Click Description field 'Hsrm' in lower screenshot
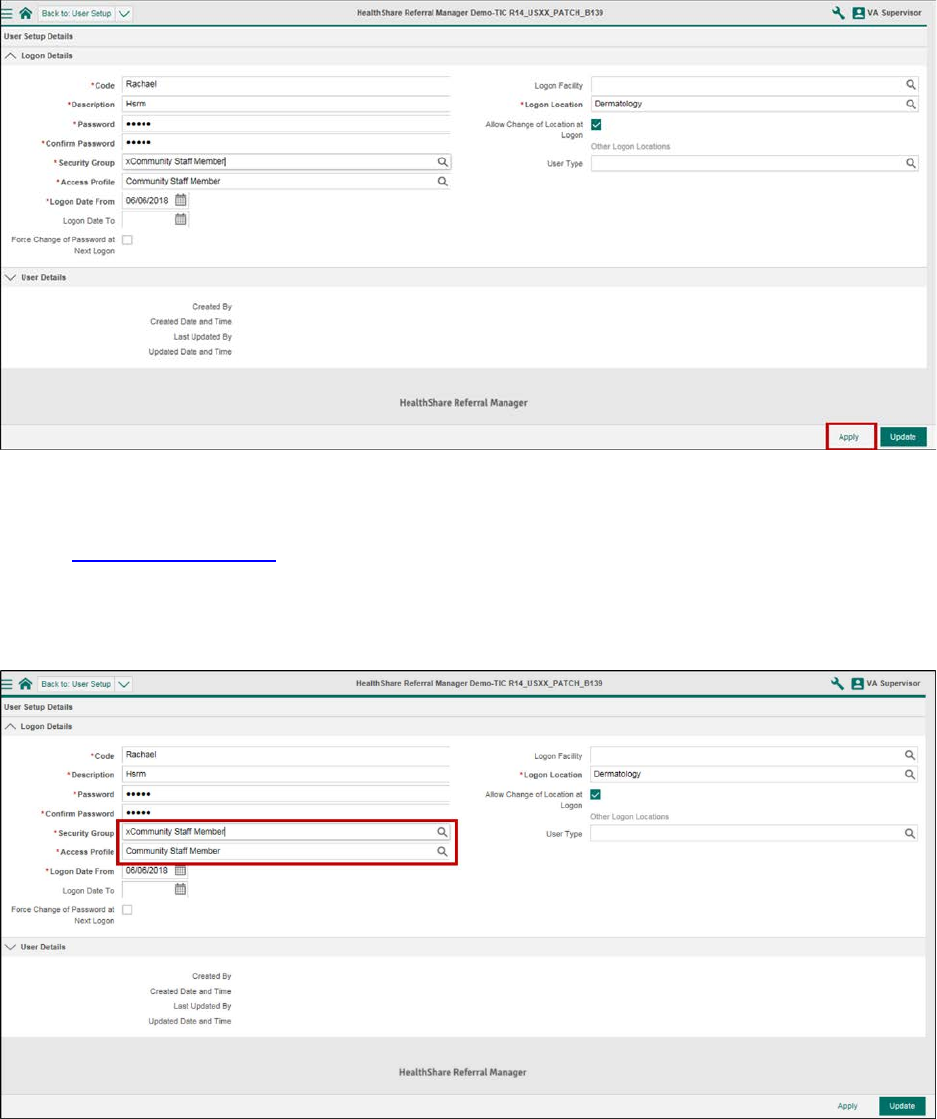The image size is (937, 1119). tap(286, 774)
